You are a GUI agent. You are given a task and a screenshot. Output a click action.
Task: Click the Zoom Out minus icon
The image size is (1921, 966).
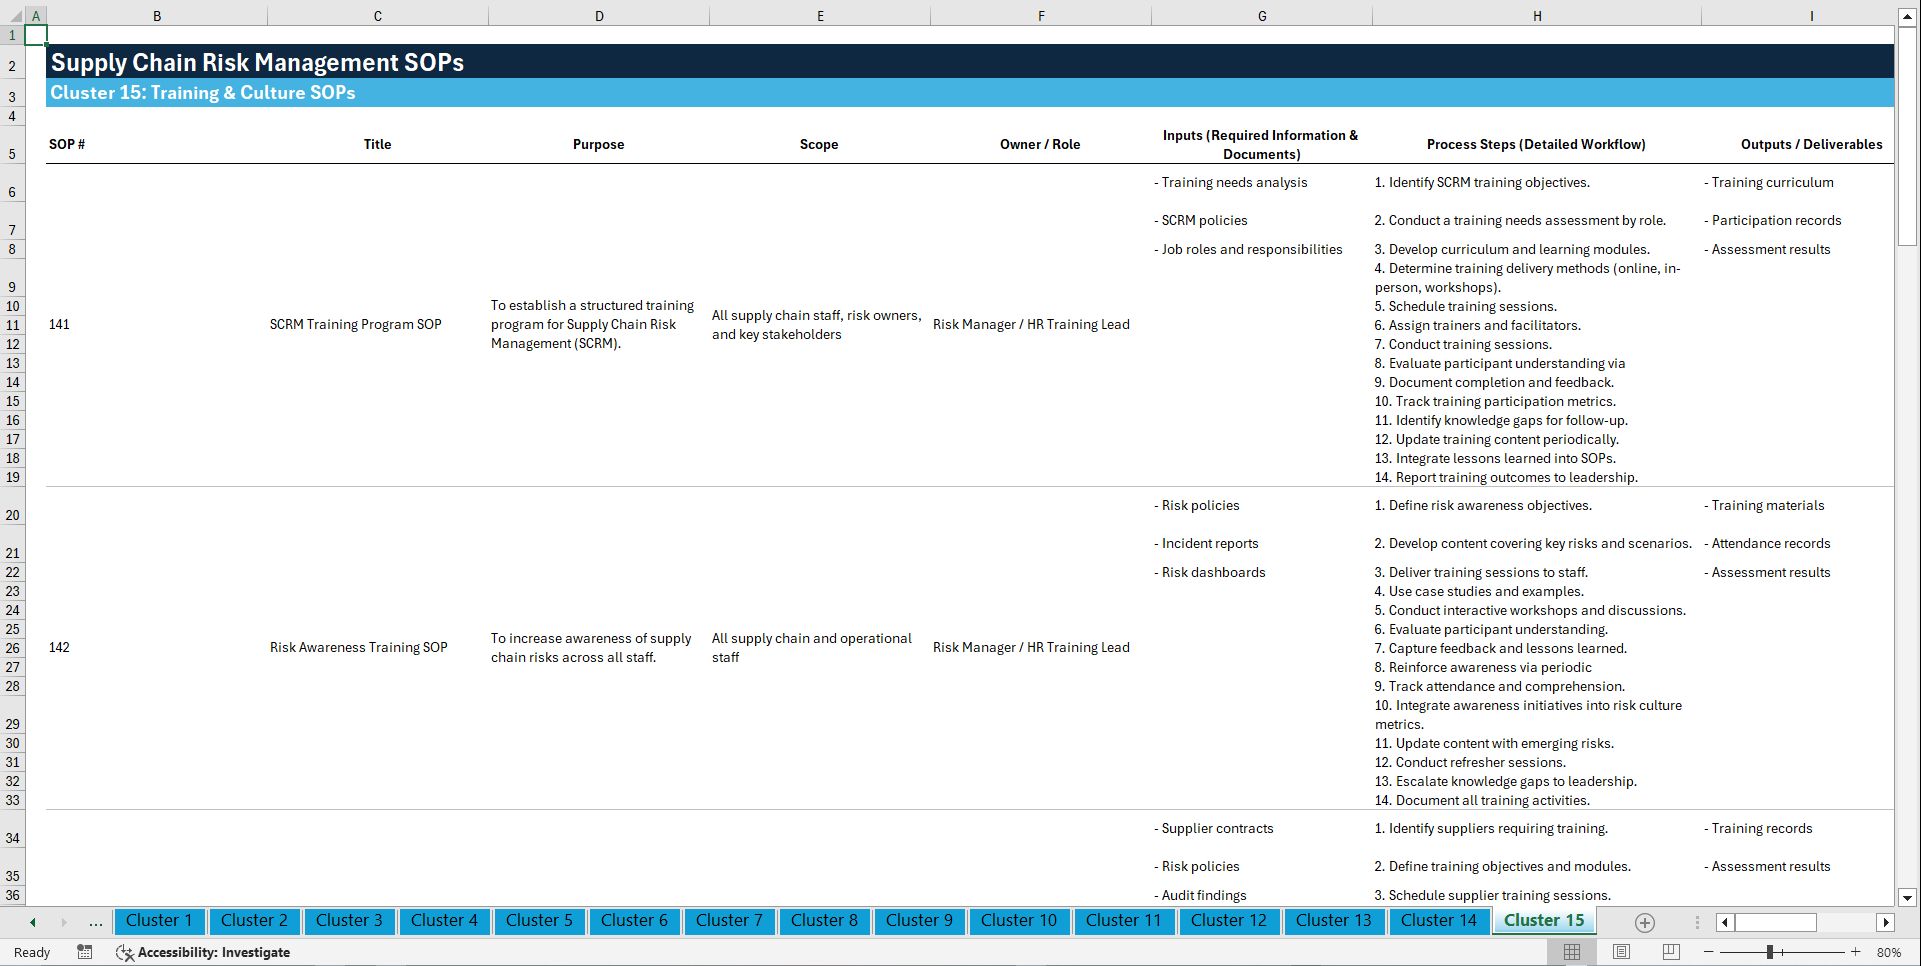tap(1709, 952)
